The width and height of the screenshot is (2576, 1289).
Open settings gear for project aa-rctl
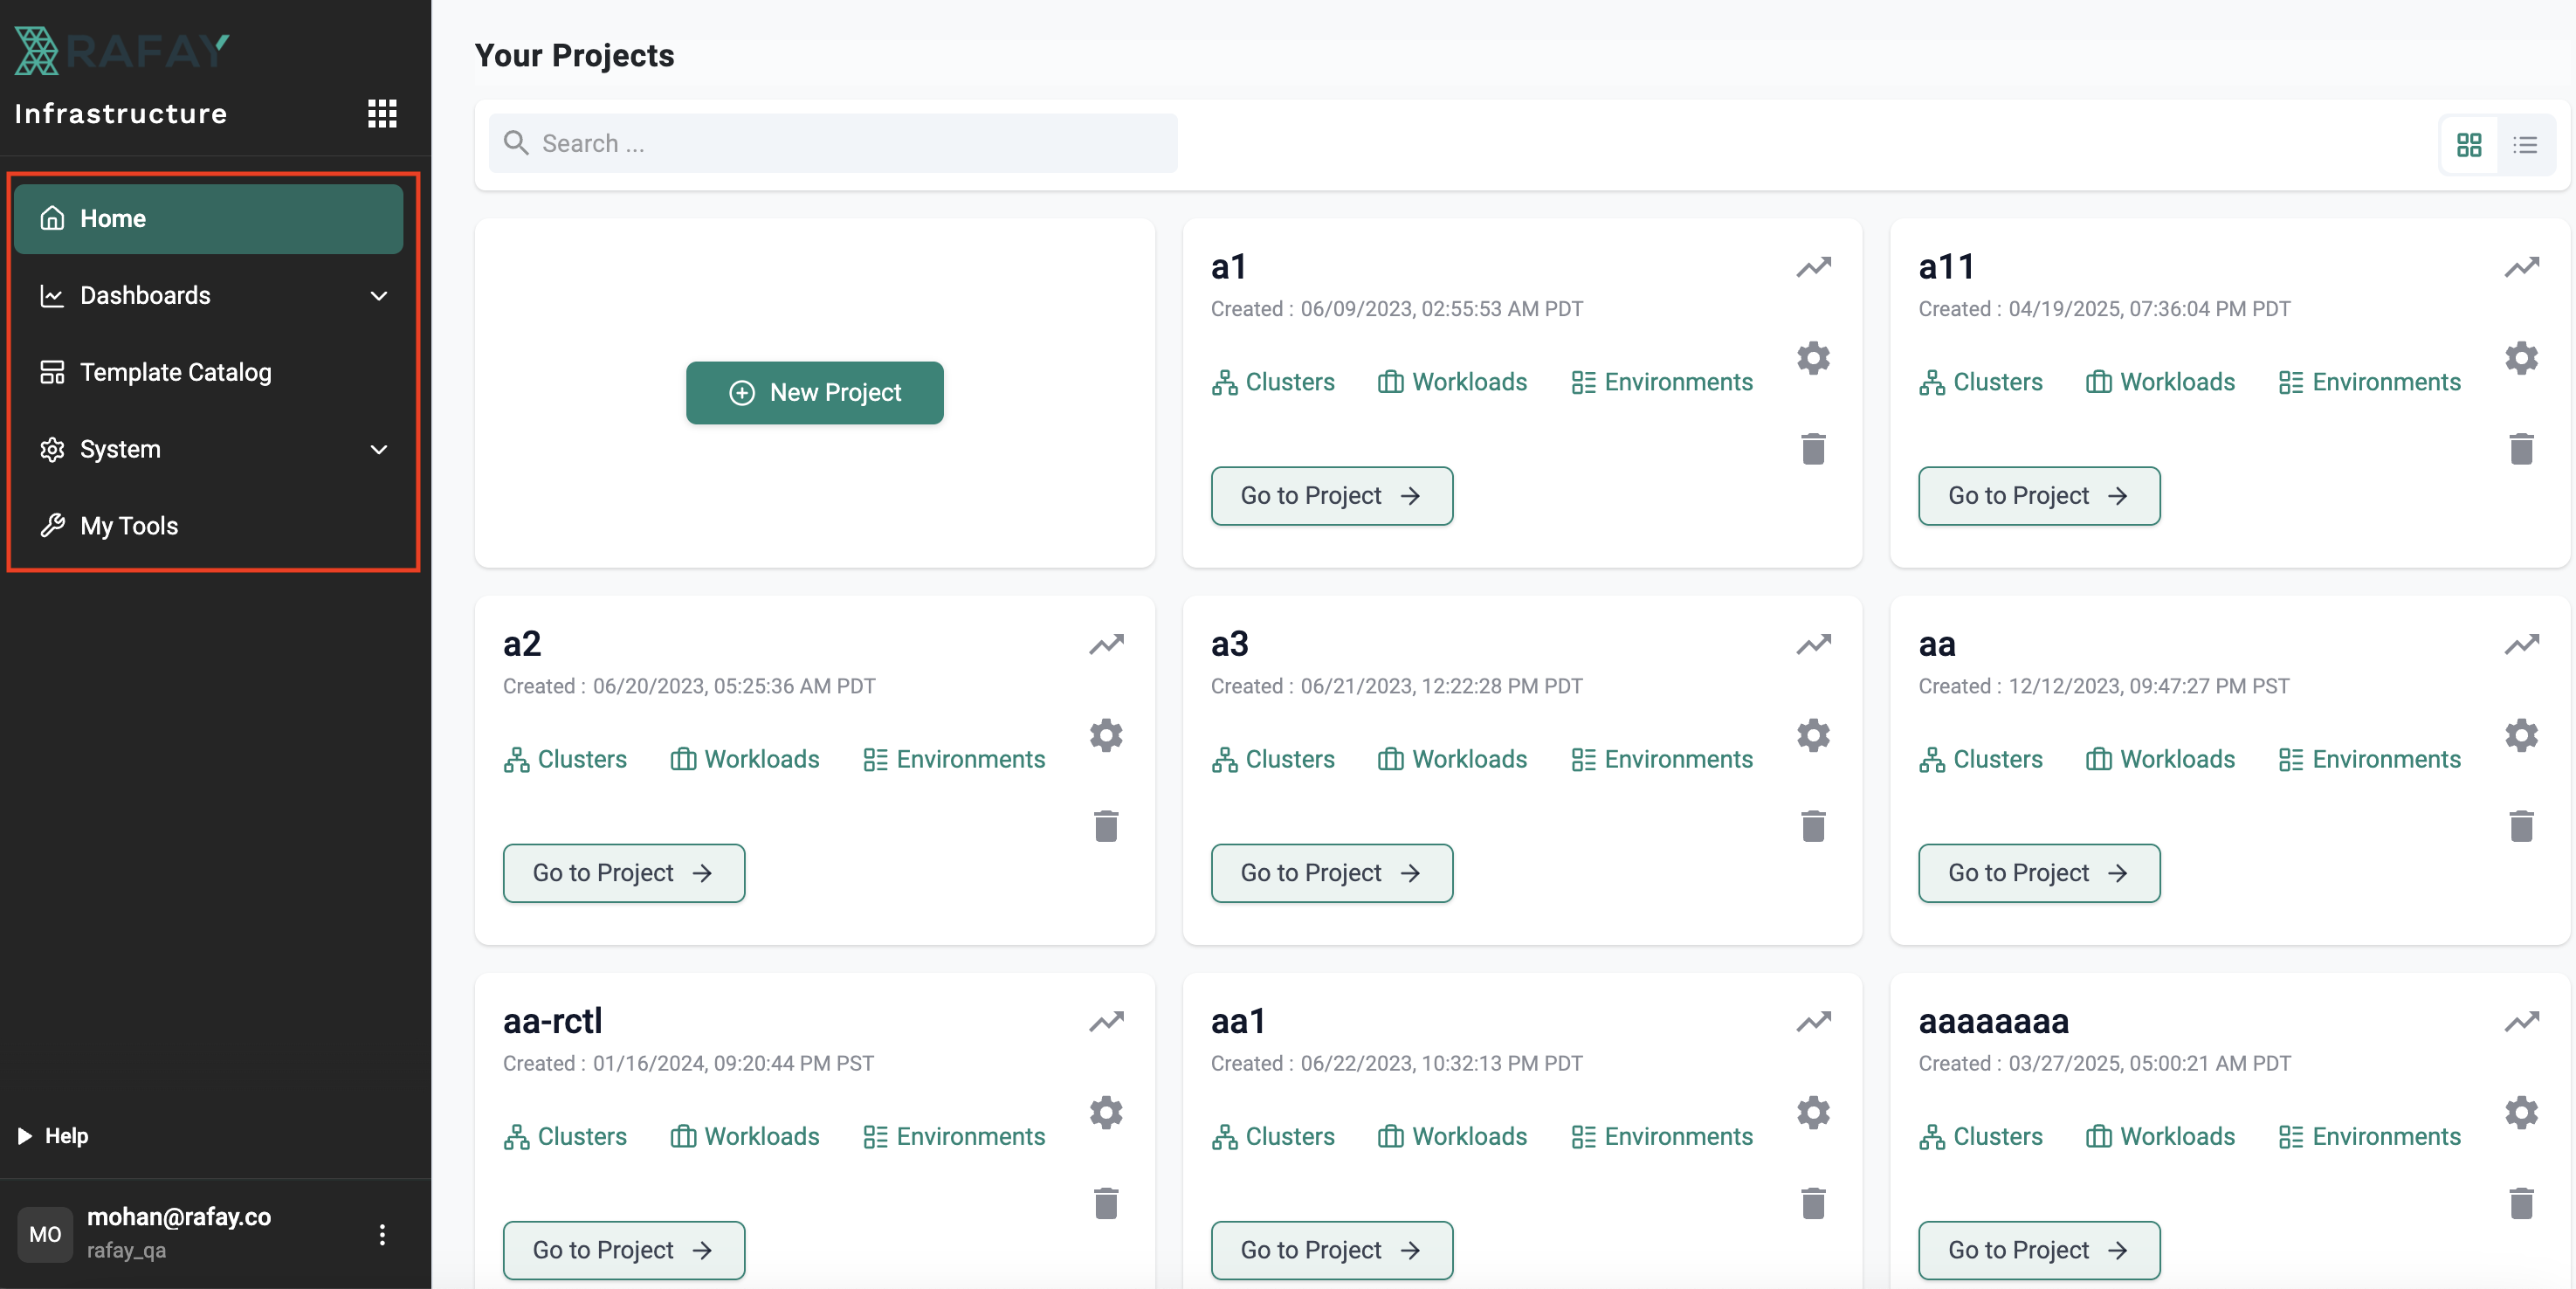1106,1112
